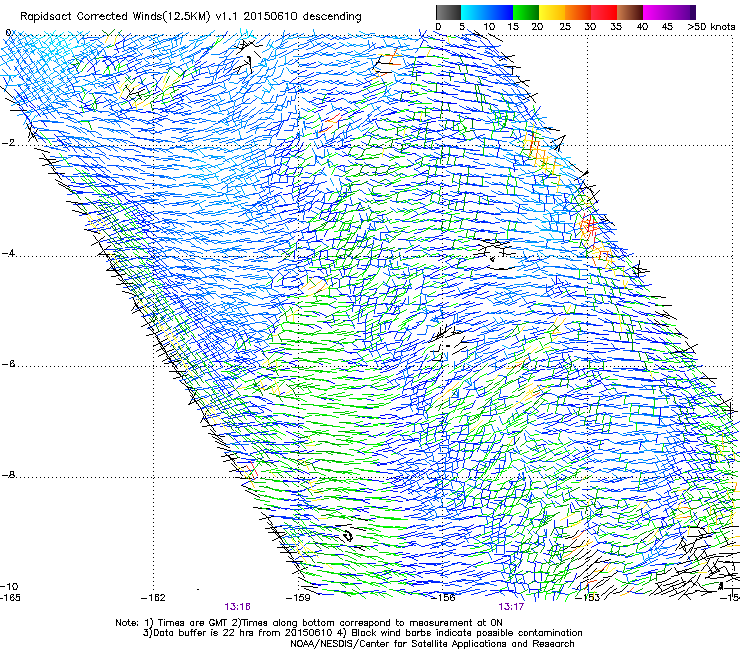Click the NOAA/NESDIS credit line

(x=432, y=644)
